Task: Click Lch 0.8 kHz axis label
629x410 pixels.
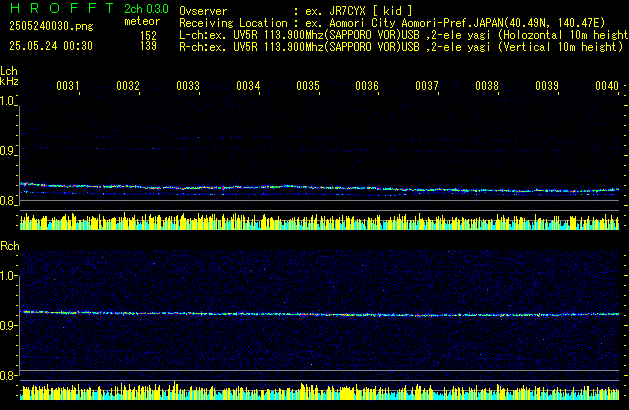Action: [x=8, y=201]
